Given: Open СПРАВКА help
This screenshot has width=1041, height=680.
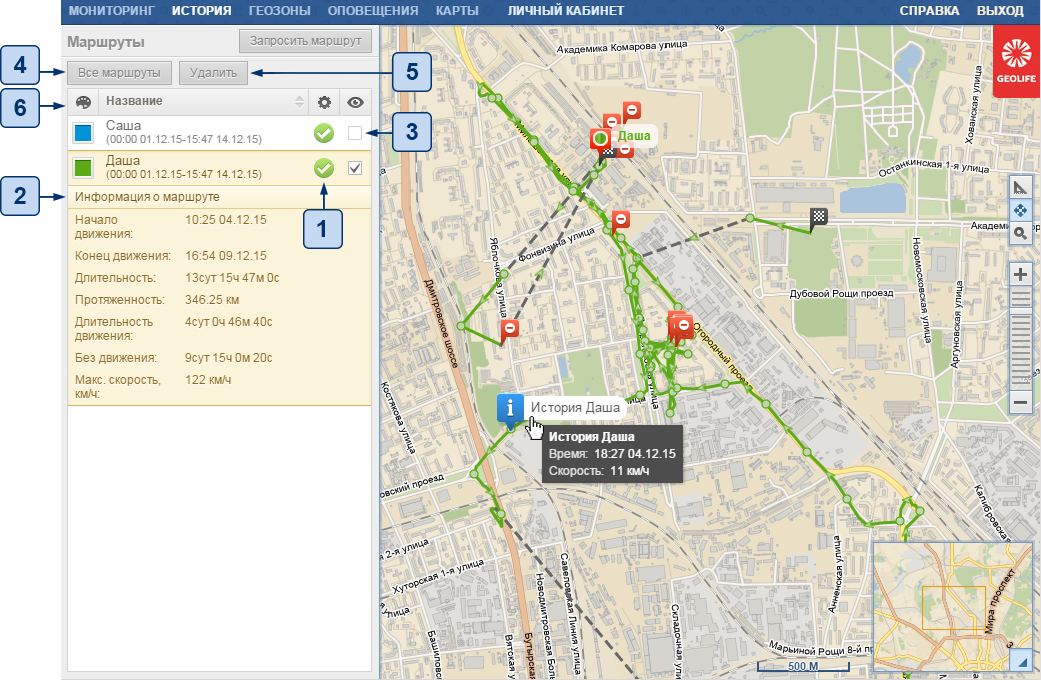Looking at the screenshot, I should (929, 11).
